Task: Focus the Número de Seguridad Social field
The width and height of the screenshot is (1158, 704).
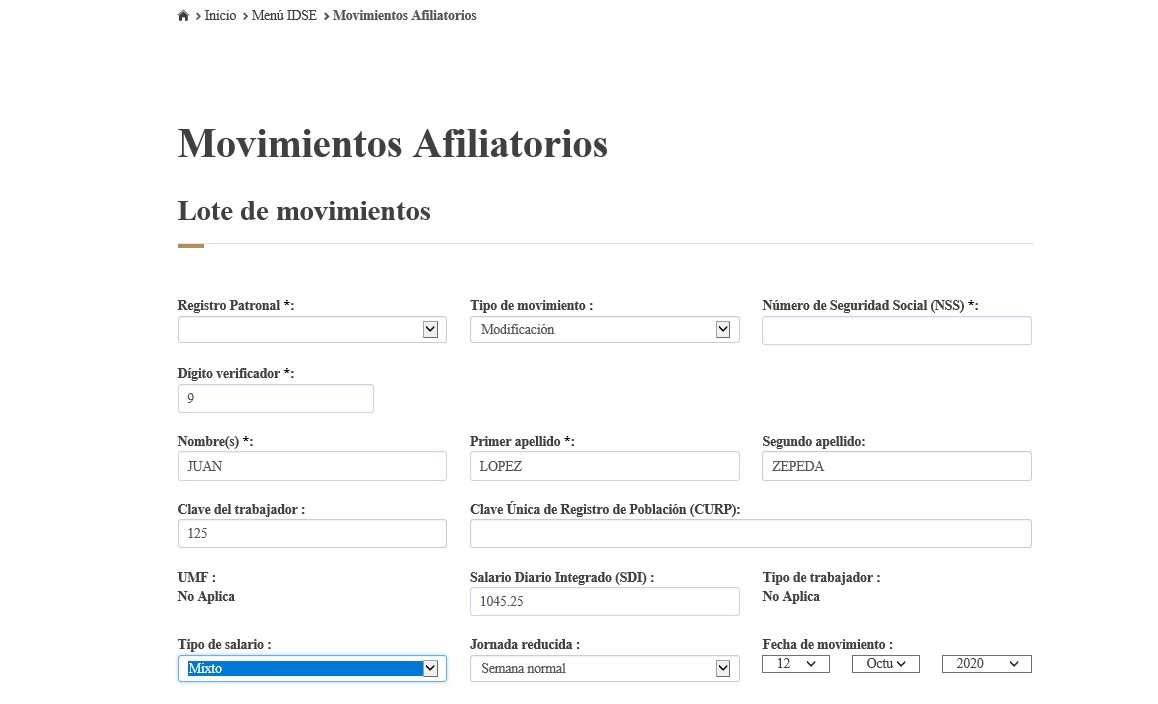Action: (x=896, y=330)
